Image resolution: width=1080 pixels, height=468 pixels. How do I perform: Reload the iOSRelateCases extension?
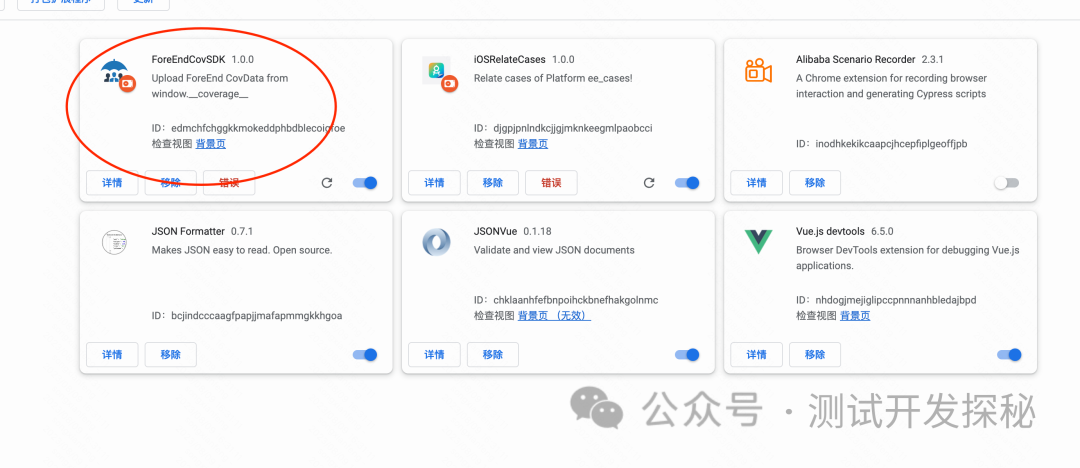pyautogui.click(x=649, y=183)
